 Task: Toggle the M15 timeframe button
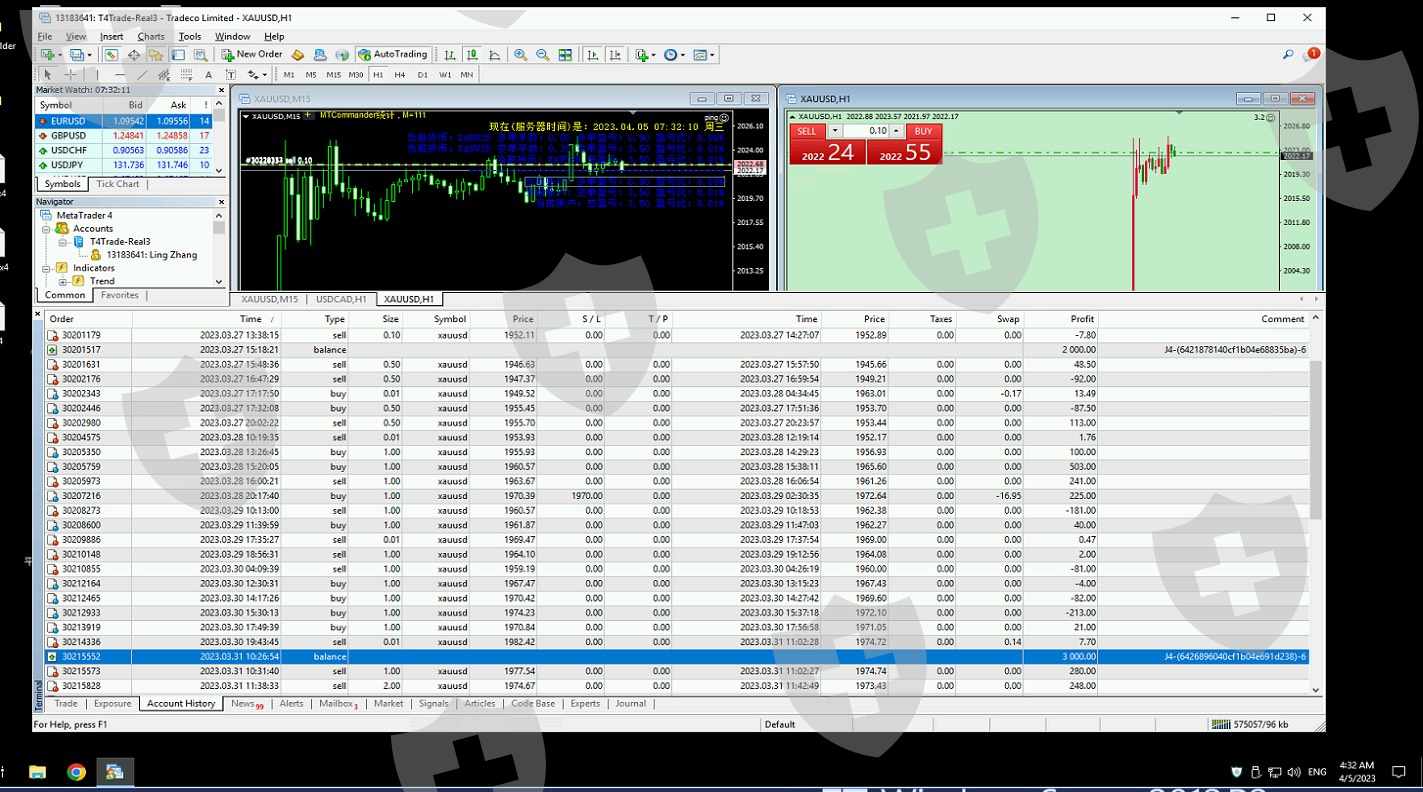(333, 75)
